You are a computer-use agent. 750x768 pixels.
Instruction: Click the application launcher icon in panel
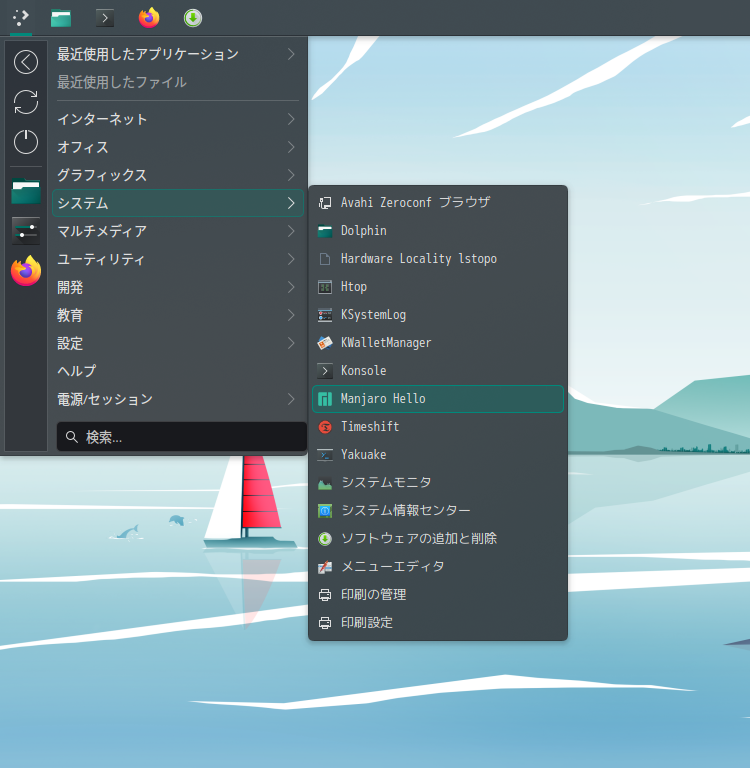[x=21, y=18]
